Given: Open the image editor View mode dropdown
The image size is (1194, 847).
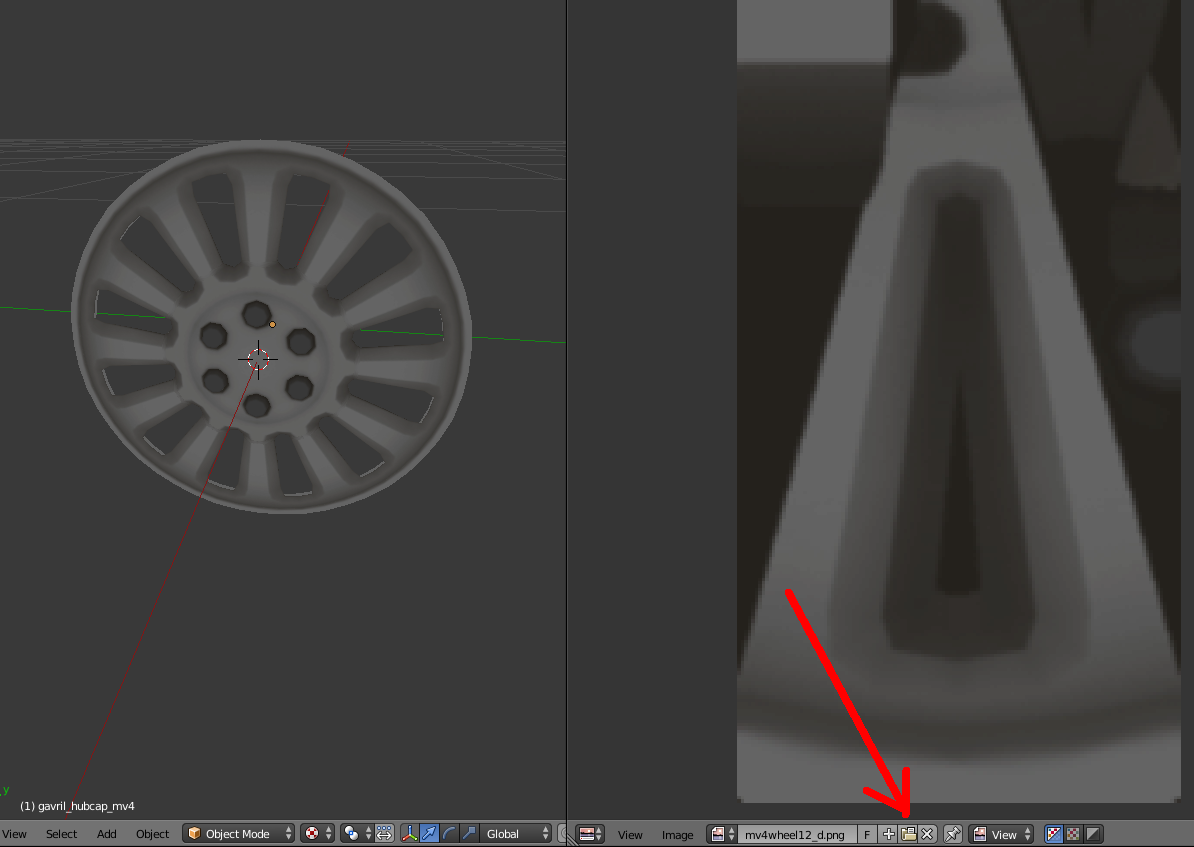Looking at the screenshot, I should [1001, 834].
